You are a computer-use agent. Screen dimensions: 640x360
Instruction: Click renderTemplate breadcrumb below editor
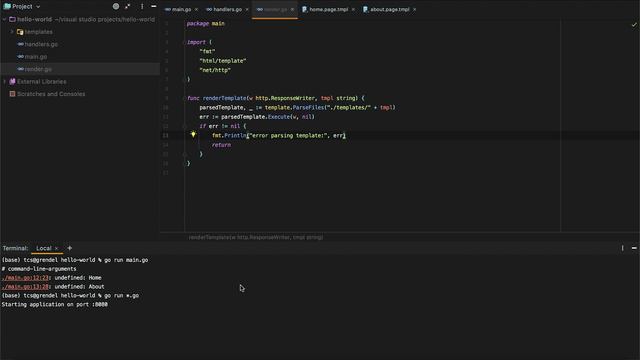pos(256,237)
